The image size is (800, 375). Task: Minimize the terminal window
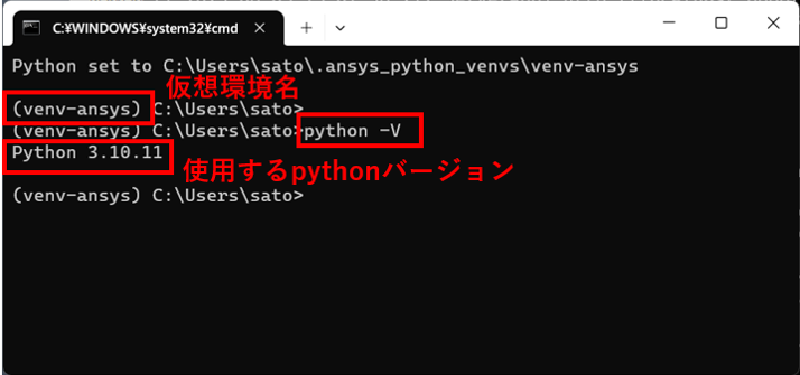point(669,23)
